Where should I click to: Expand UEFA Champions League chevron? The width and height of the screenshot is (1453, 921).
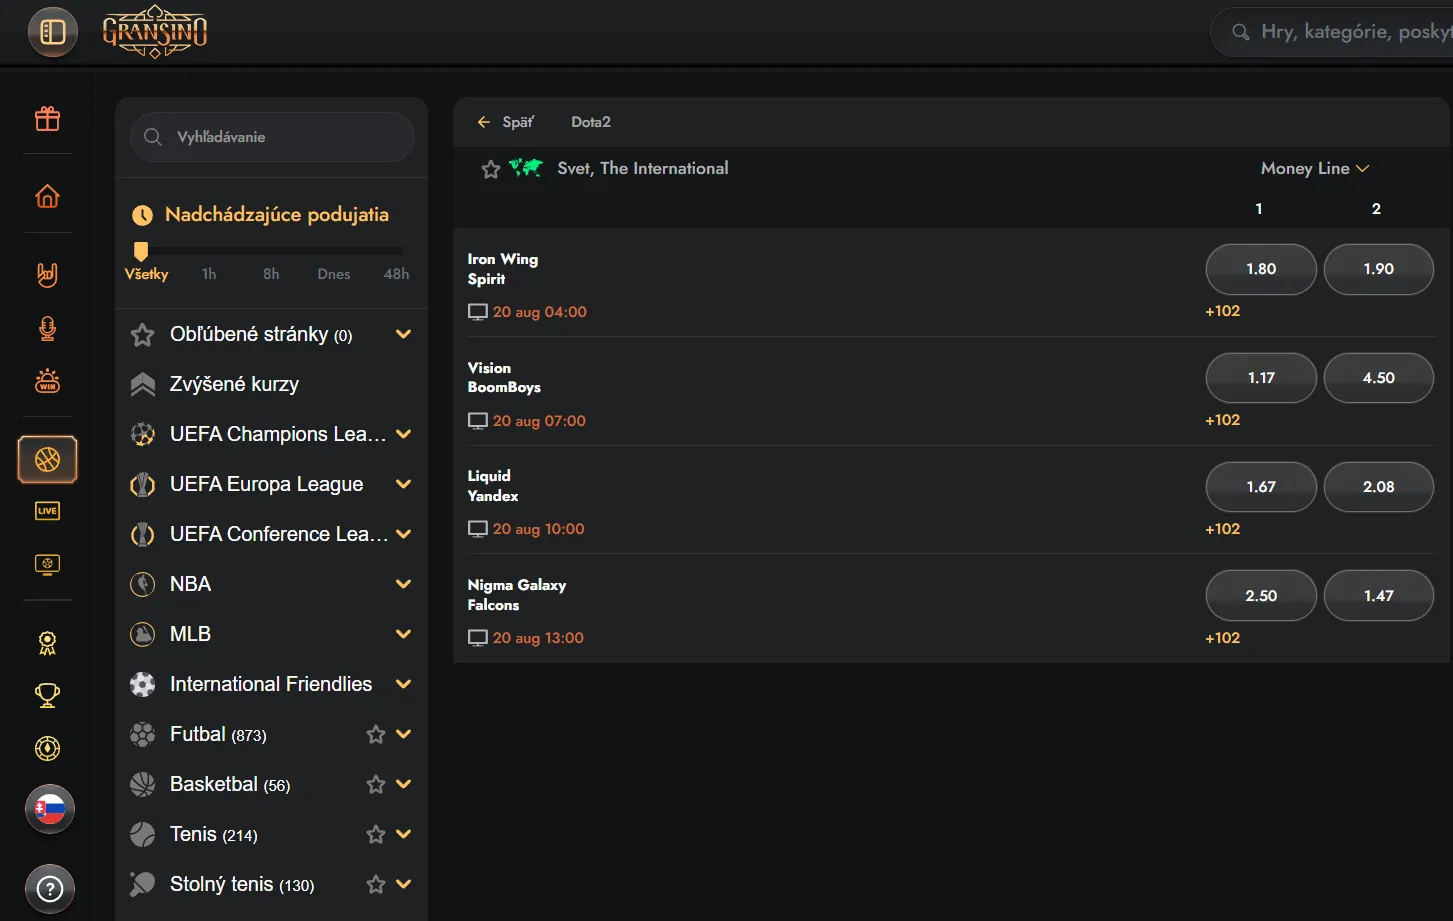(x=404, y=434)
